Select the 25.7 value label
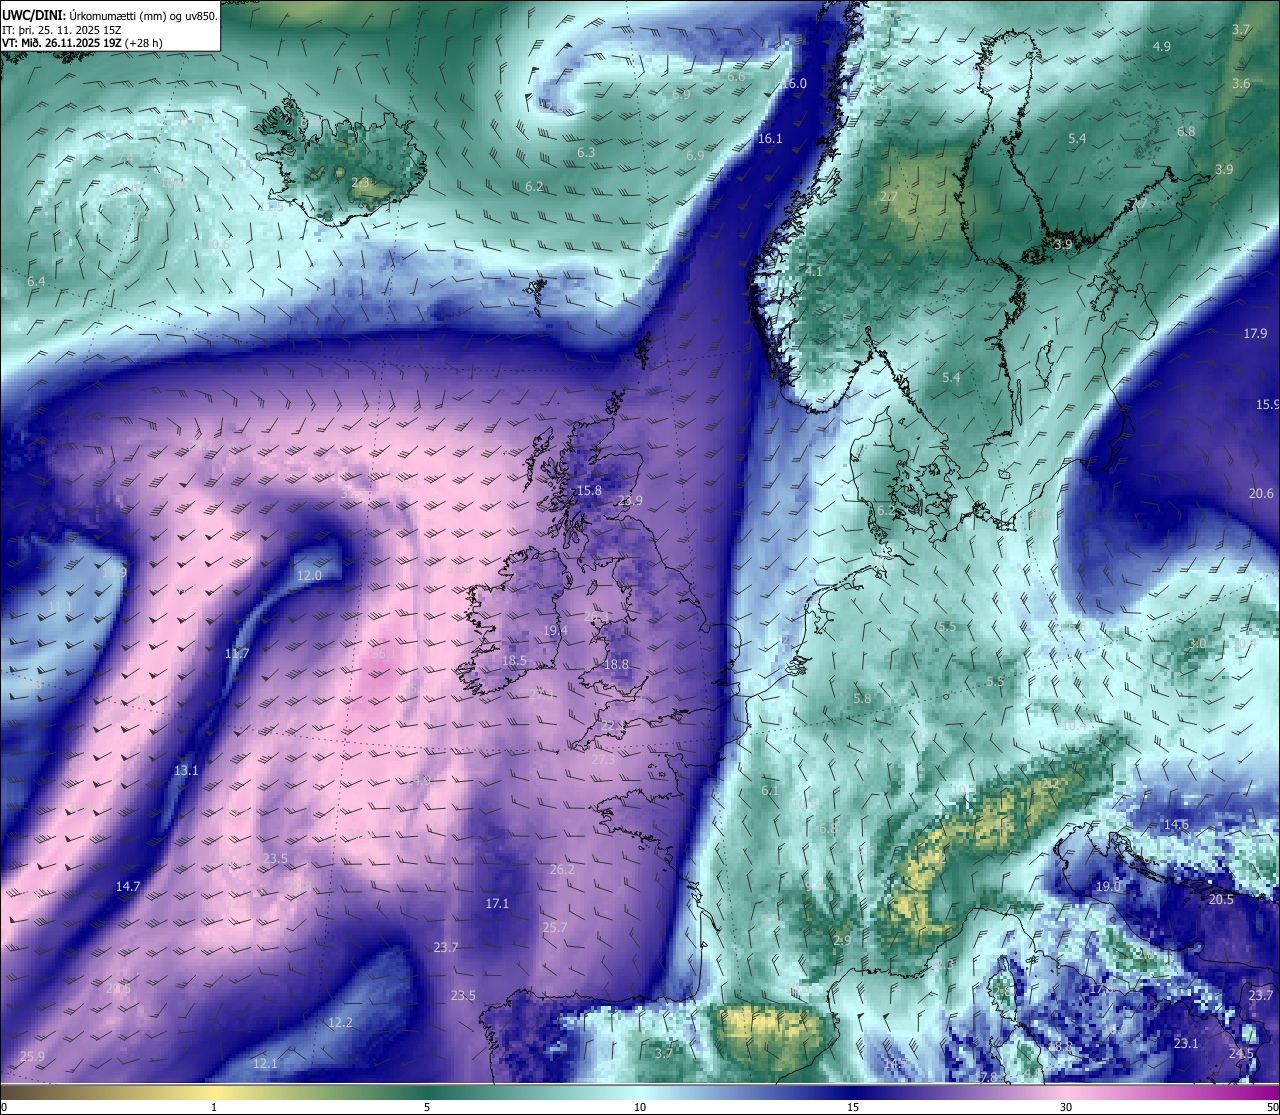1280x1115 pixels. click(555, 928)
